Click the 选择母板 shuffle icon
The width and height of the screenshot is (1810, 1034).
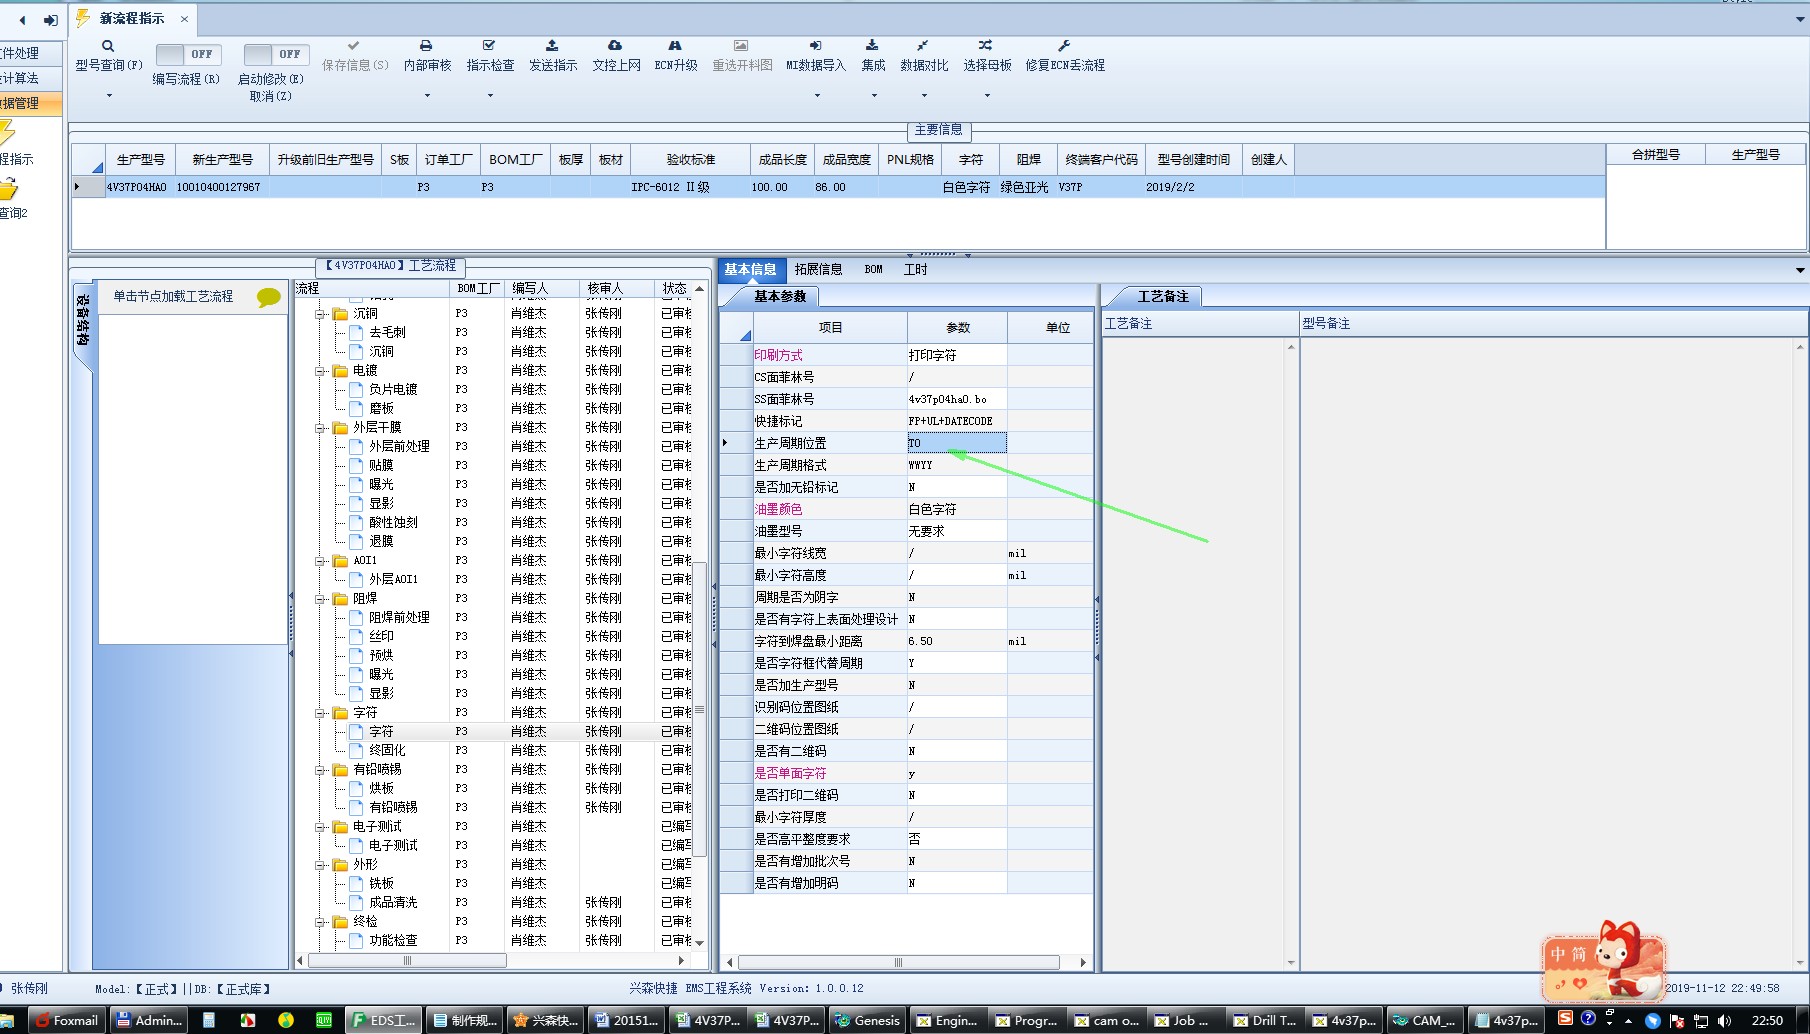[985, 46]
